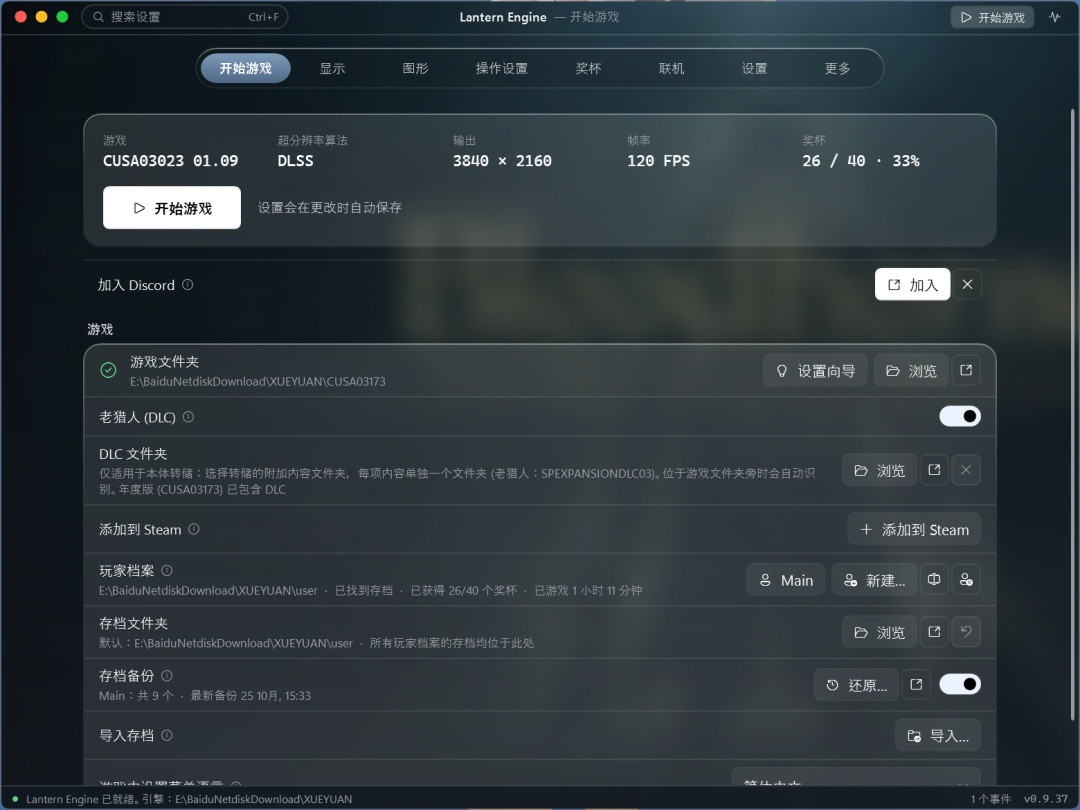Viewport: 1080px width, 810px height.
Task: Click the green check icon beside 游戏文件夹
Action: pyautogui.click(x=108, y=371)
